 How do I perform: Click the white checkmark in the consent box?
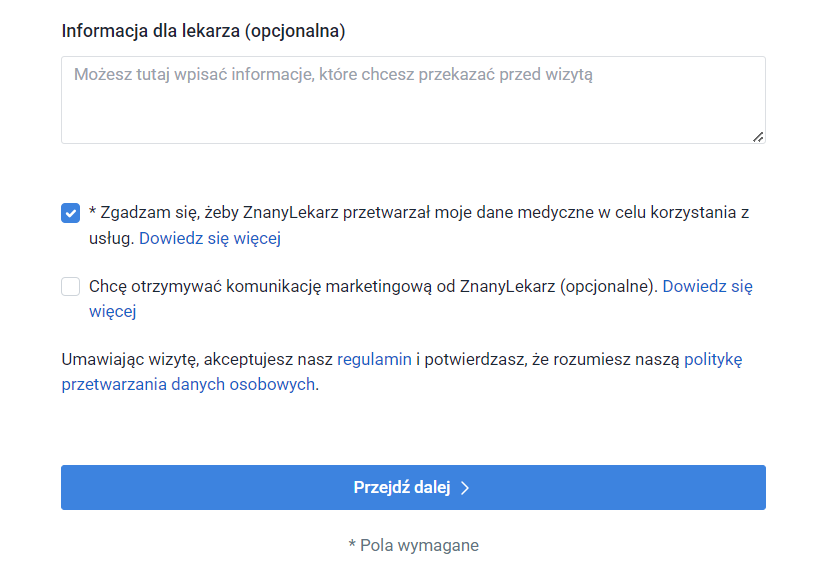70,213
